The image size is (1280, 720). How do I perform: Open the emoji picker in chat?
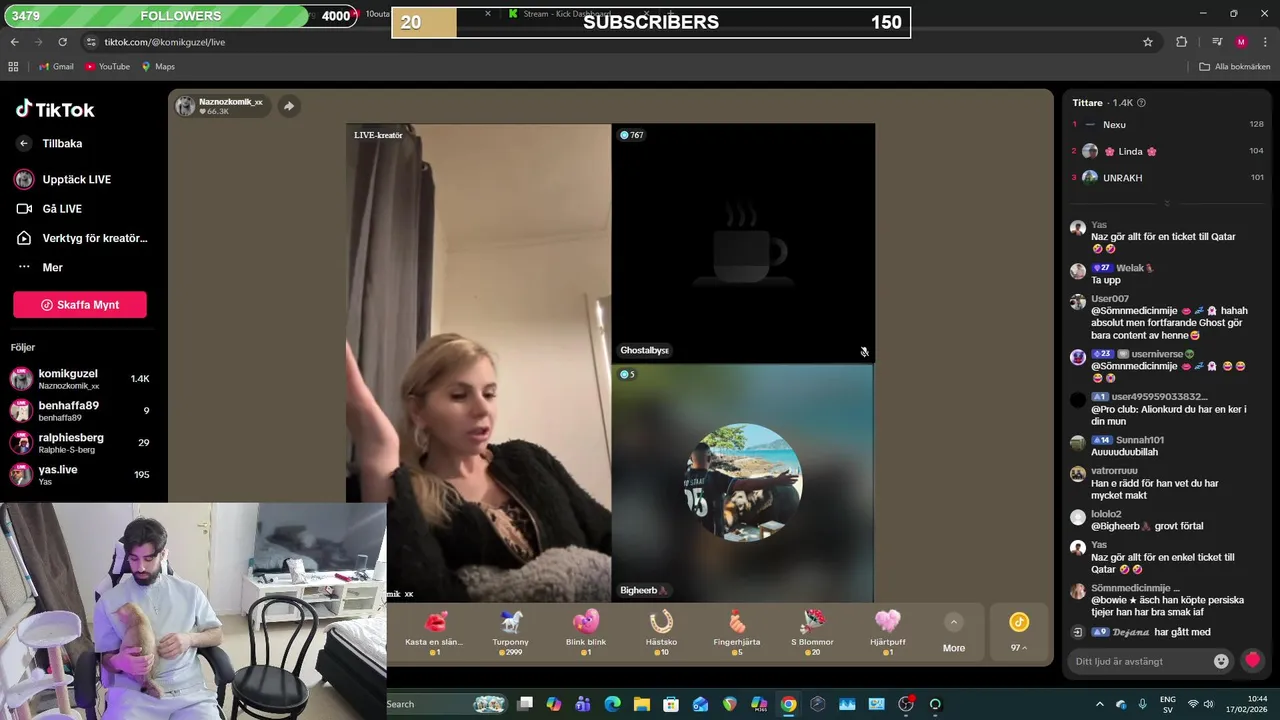tap(1221, 661)
